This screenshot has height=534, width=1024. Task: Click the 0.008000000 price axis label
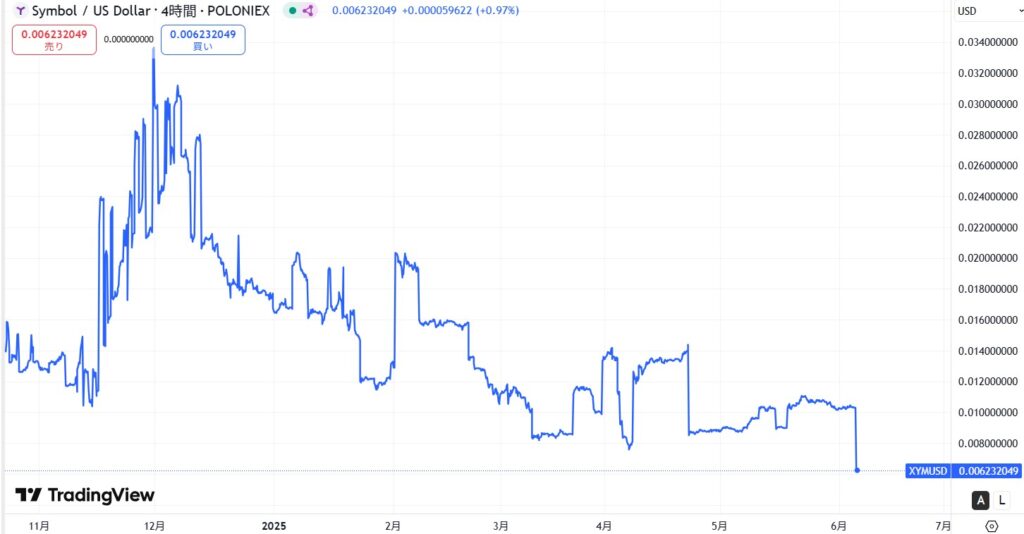click(987, 443)
